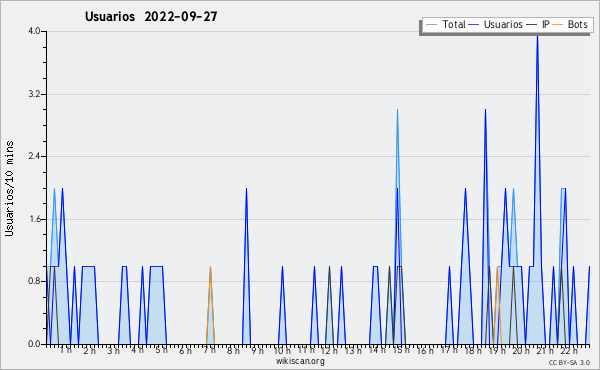Click the '9 h' x-axis label
The height and width of the screenshot is (370, 600).
coord(258,350)
